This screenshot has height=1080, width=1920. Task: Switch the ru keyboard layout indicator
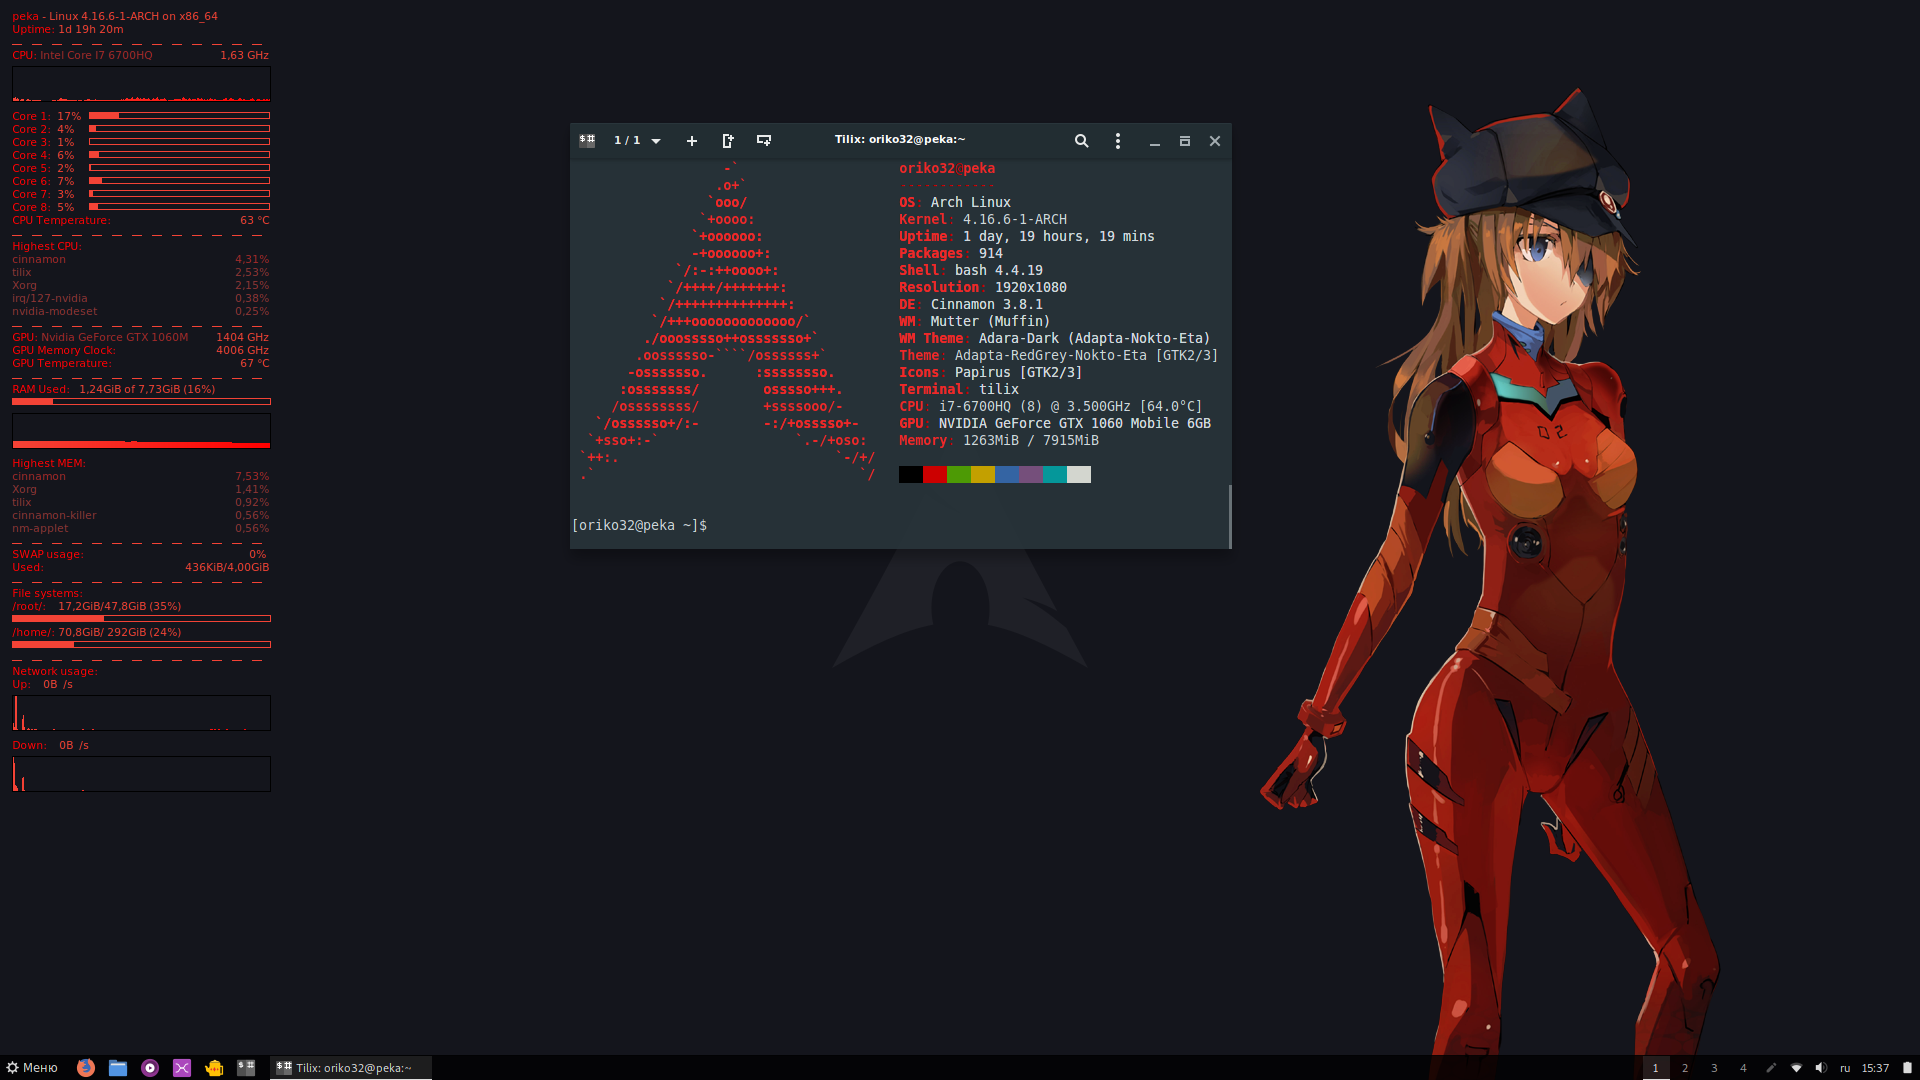1845,1068
